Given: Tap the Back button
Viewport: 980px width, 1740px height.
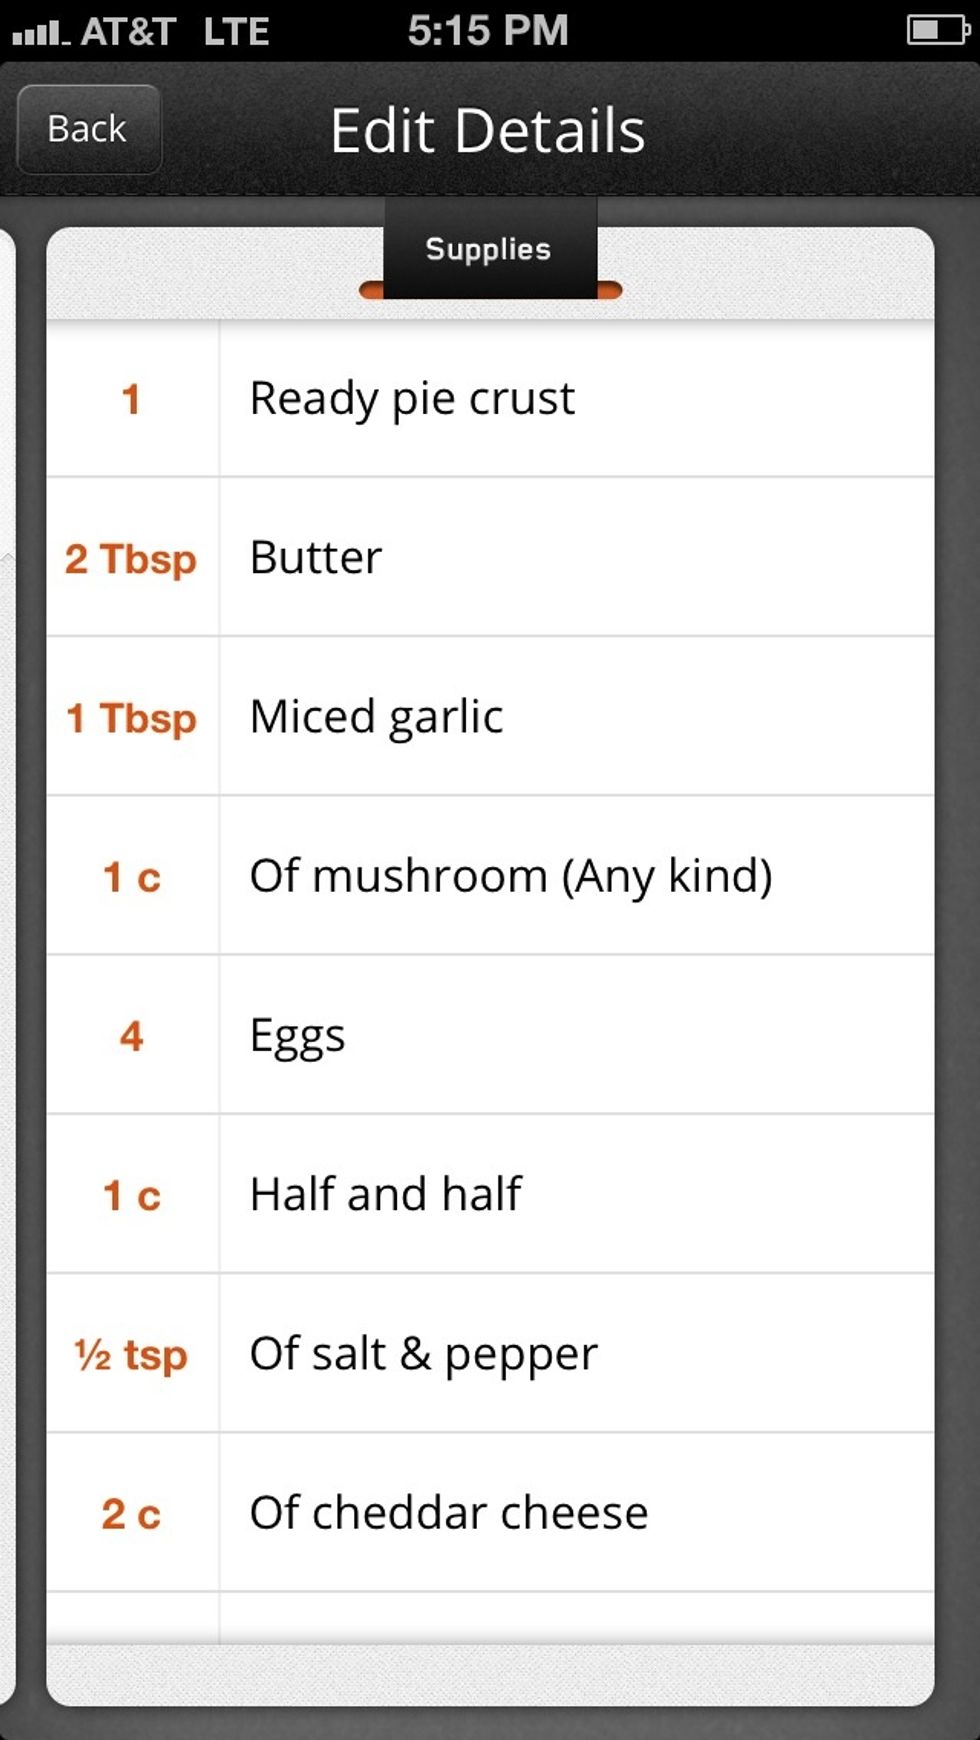Looking at the screenshot, I should (x=88, y=129).
